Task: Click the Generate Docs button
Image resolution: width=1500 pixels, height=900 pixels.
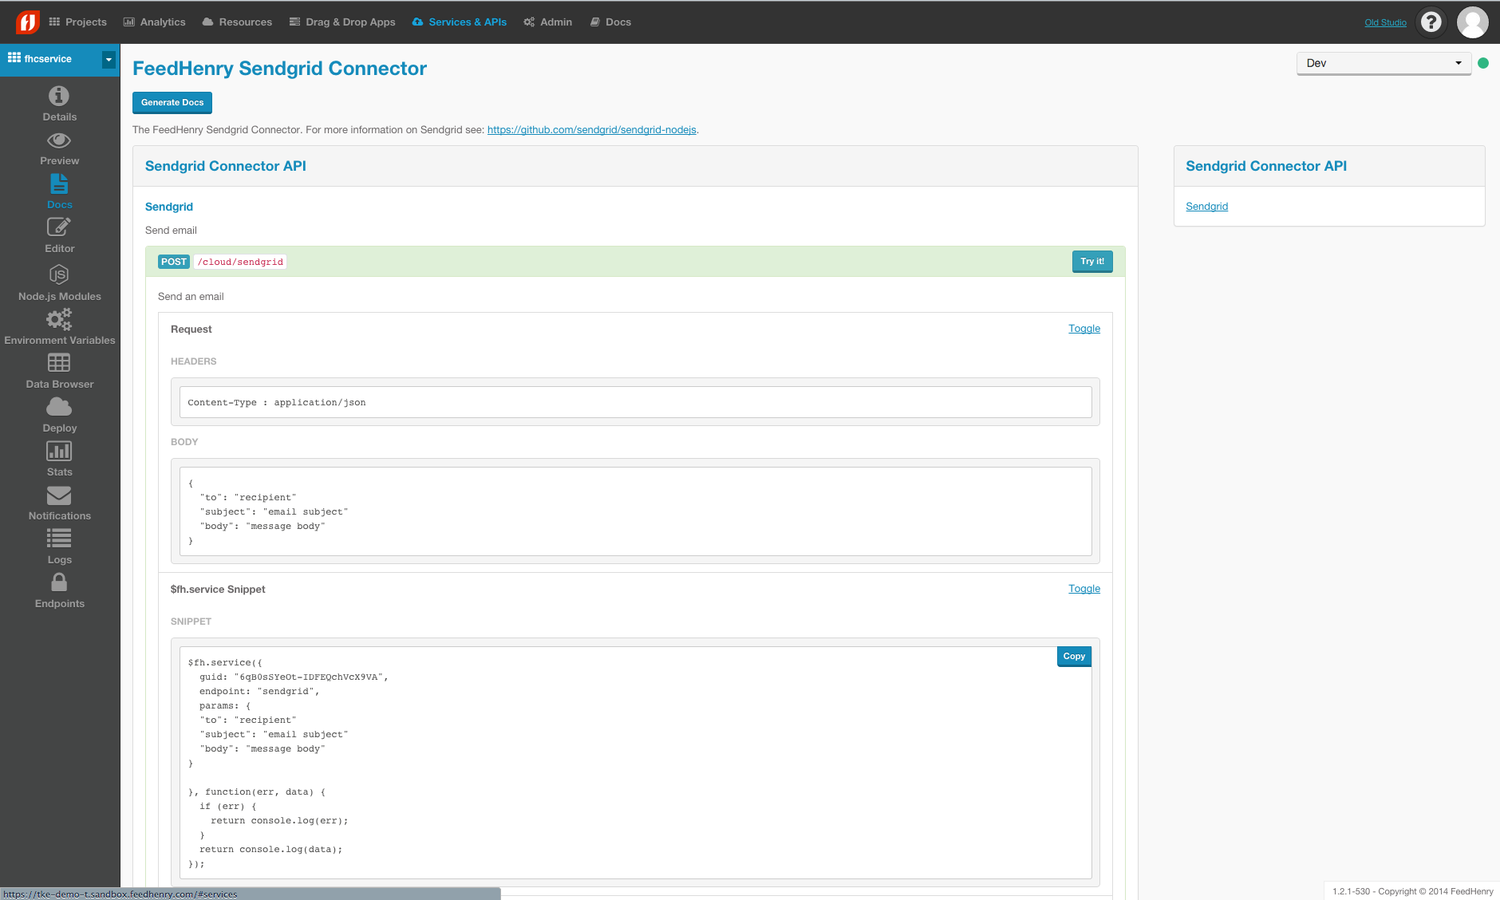Action: pyautogui.click(x=172, y=102)
